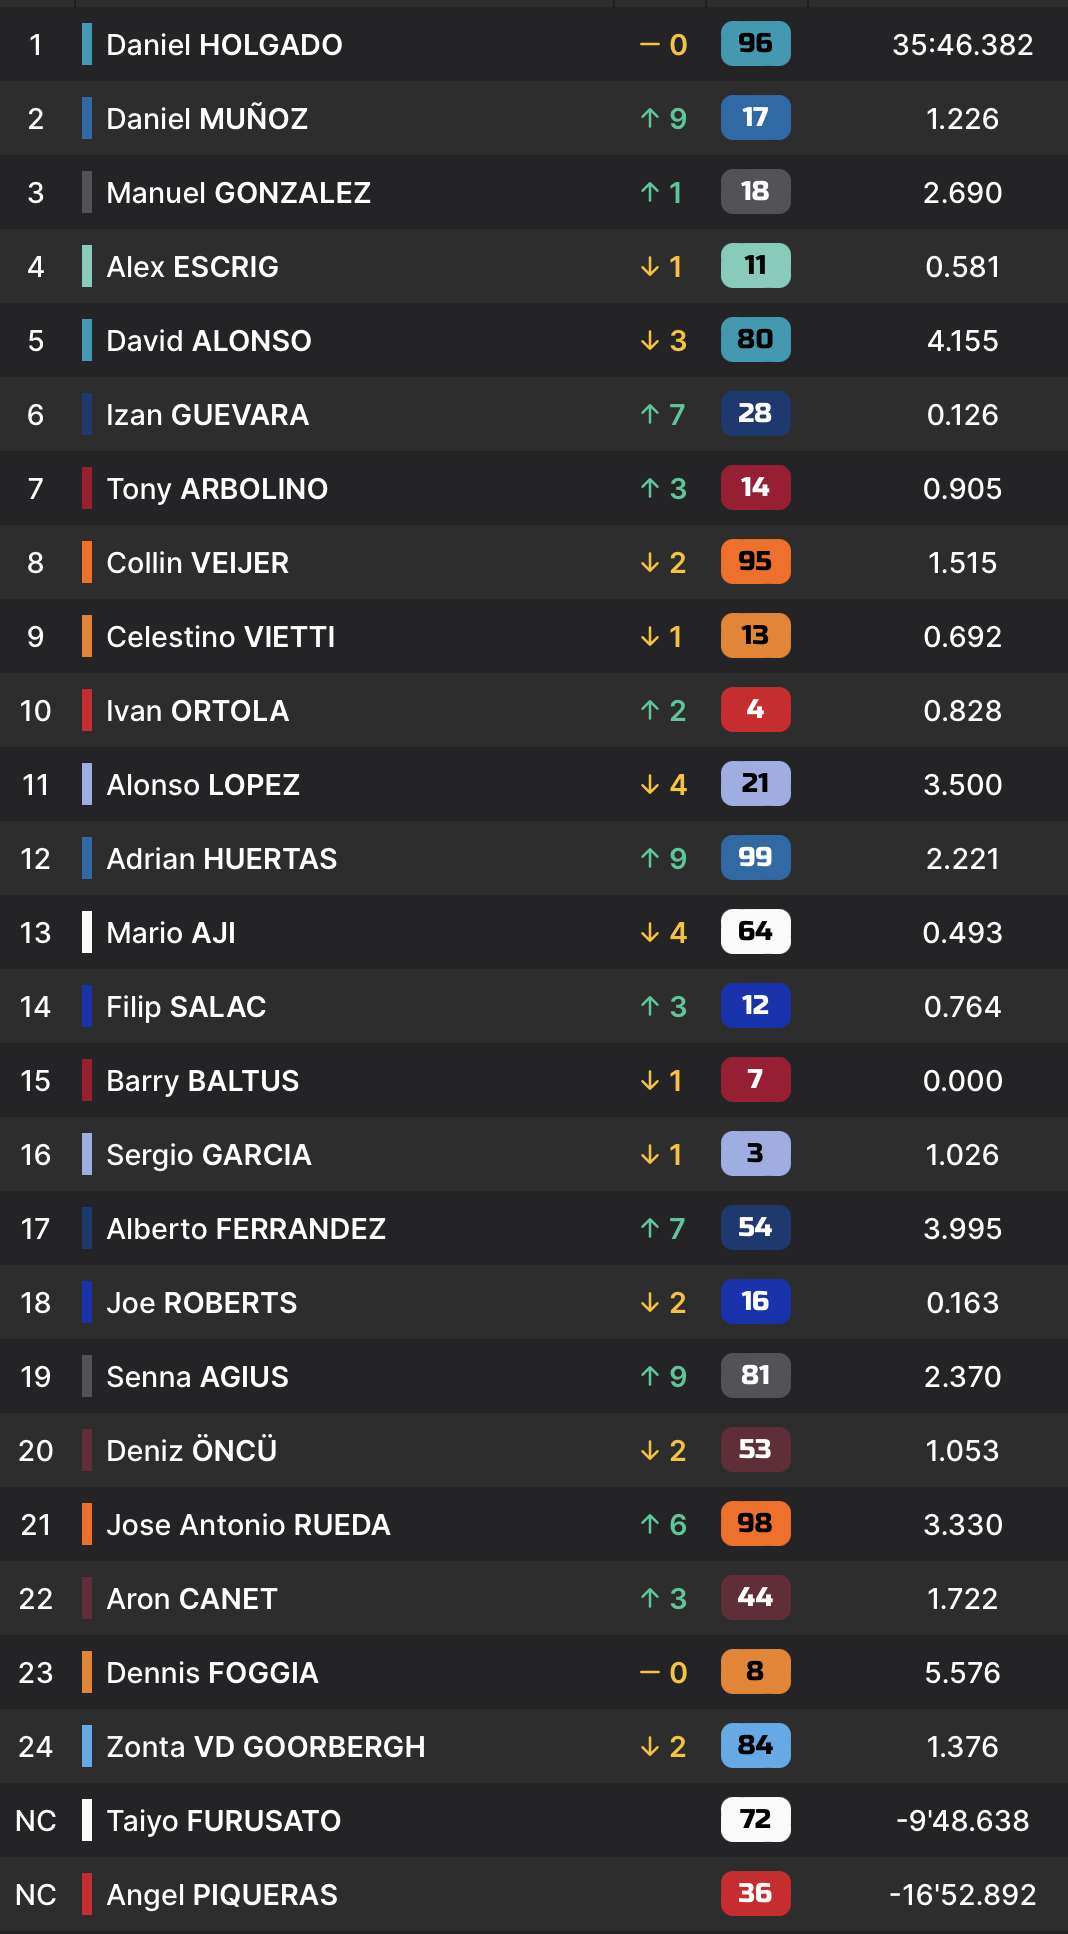Image resolution: width=1068 pixels, height=1934 pixels.
Task: Tap the red number 4 badge
Action: pyautogui.click(x=755, y=710)
